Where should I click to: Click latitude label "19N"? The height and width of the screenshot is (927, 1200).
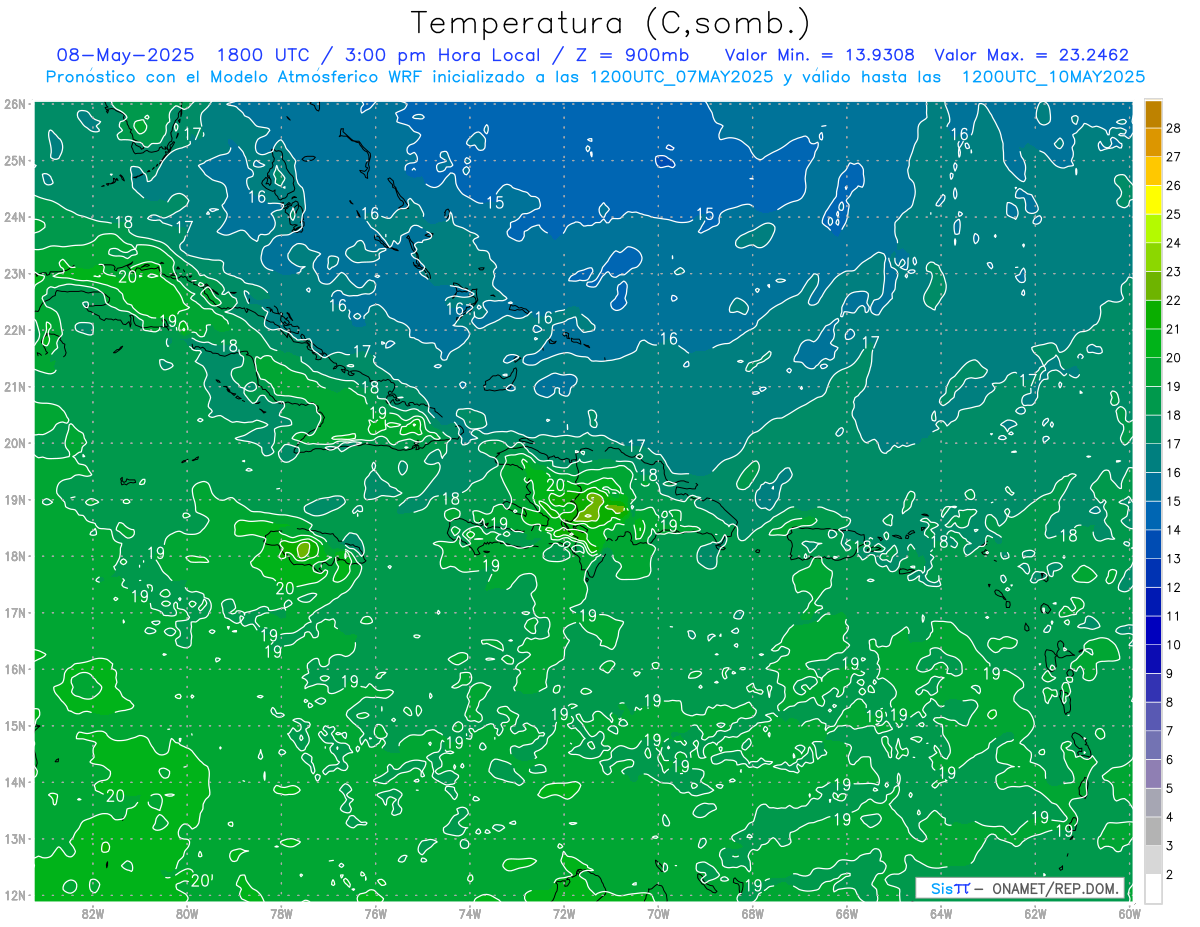(x=15, y=499)
